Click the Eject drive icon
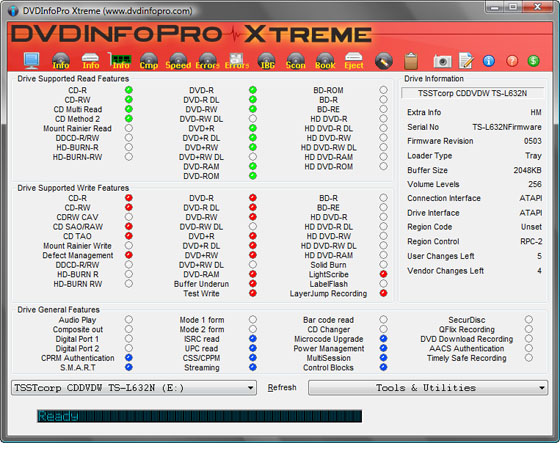This screenshot has height=451, width=560. point(354,61)
